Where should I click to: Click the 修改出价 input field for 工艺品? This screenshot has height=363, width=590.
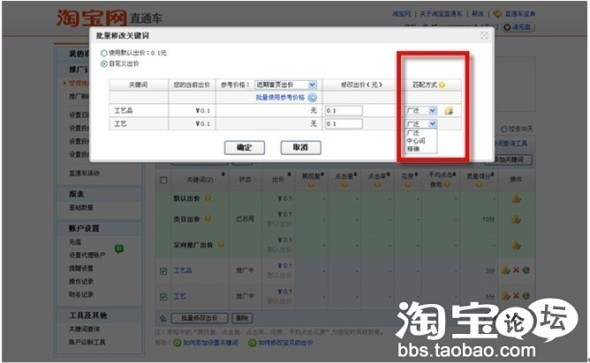coord(344,111)
